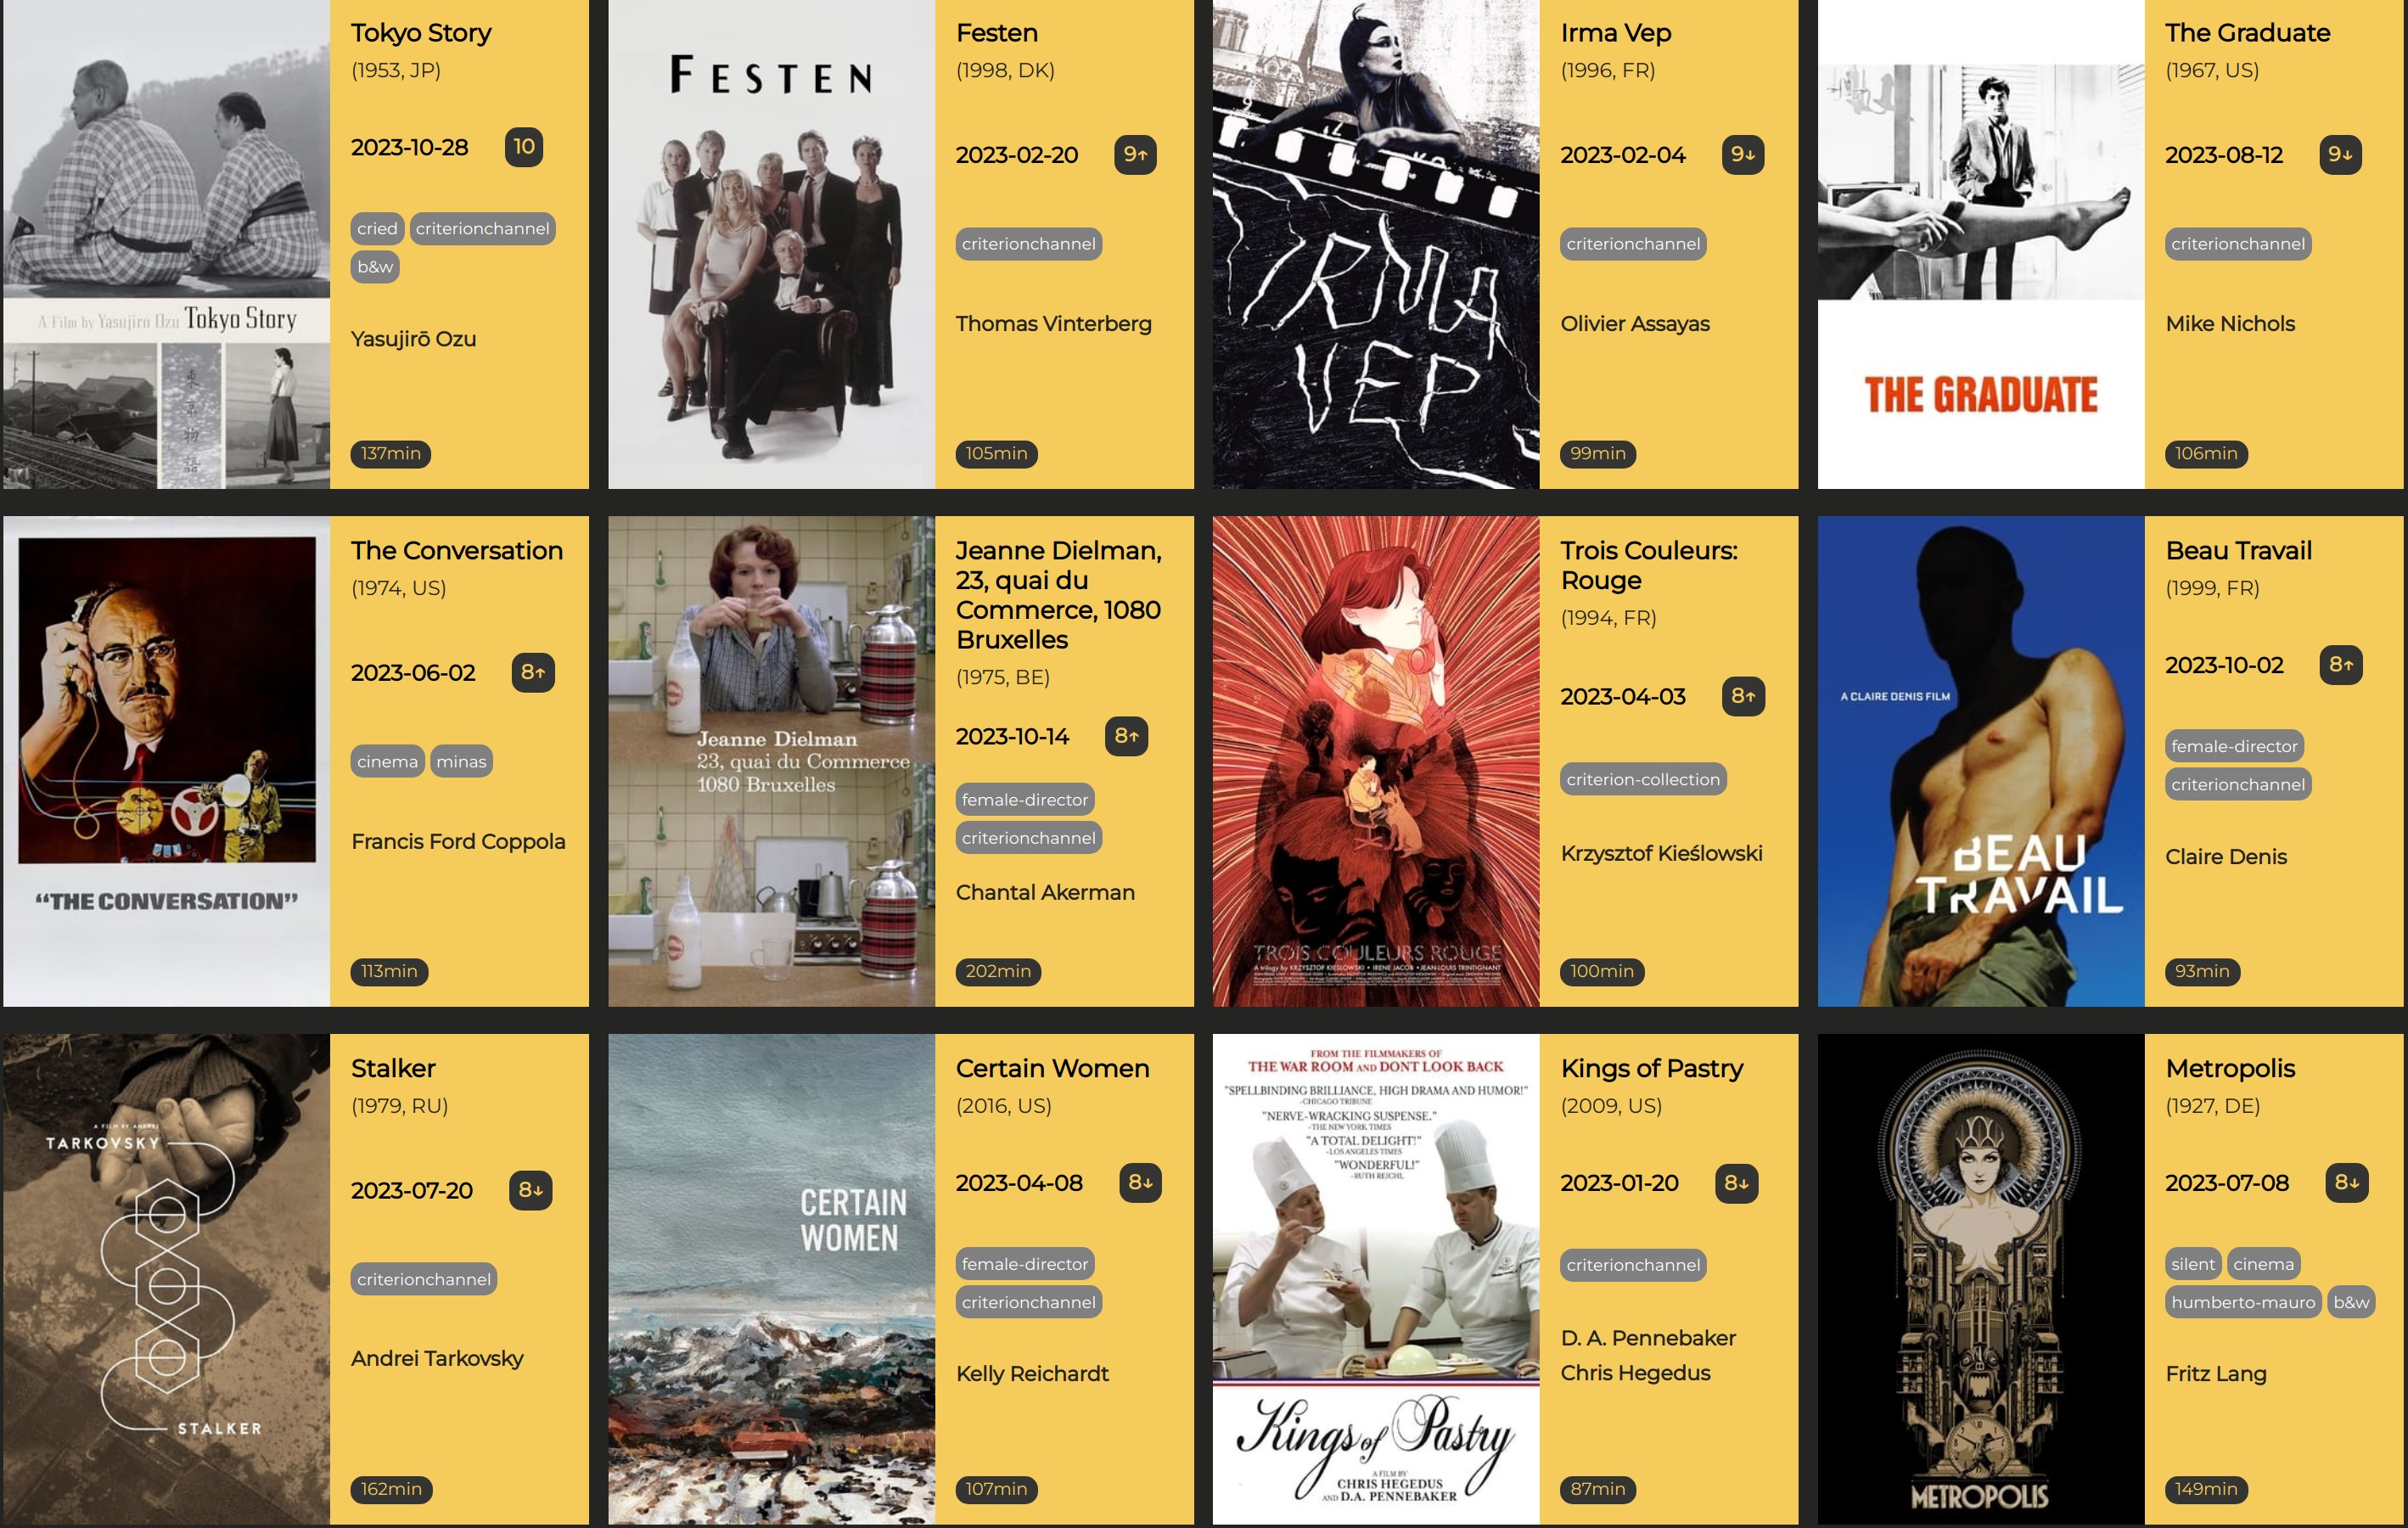This screenshot has height=1528, width=2408.
Task: Click the 8↑ rating badge on Beau Travail
Action: 2341,665
